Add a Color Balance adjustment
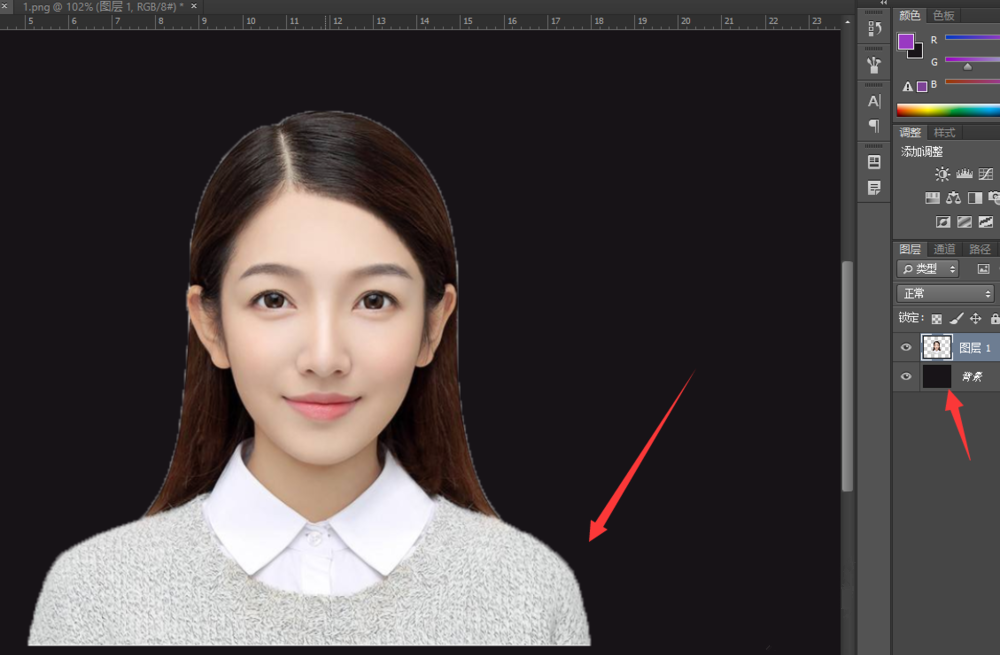The width and height of the screenshot is (1000, 655). [x=953, y=198]
